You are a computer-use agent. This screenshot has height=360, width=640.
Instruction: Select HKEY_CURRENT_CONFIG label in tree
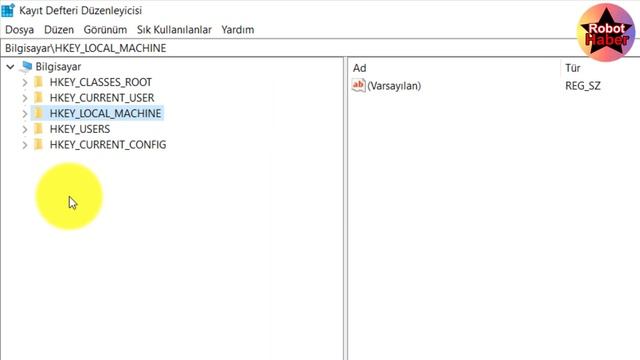[108, 145]
